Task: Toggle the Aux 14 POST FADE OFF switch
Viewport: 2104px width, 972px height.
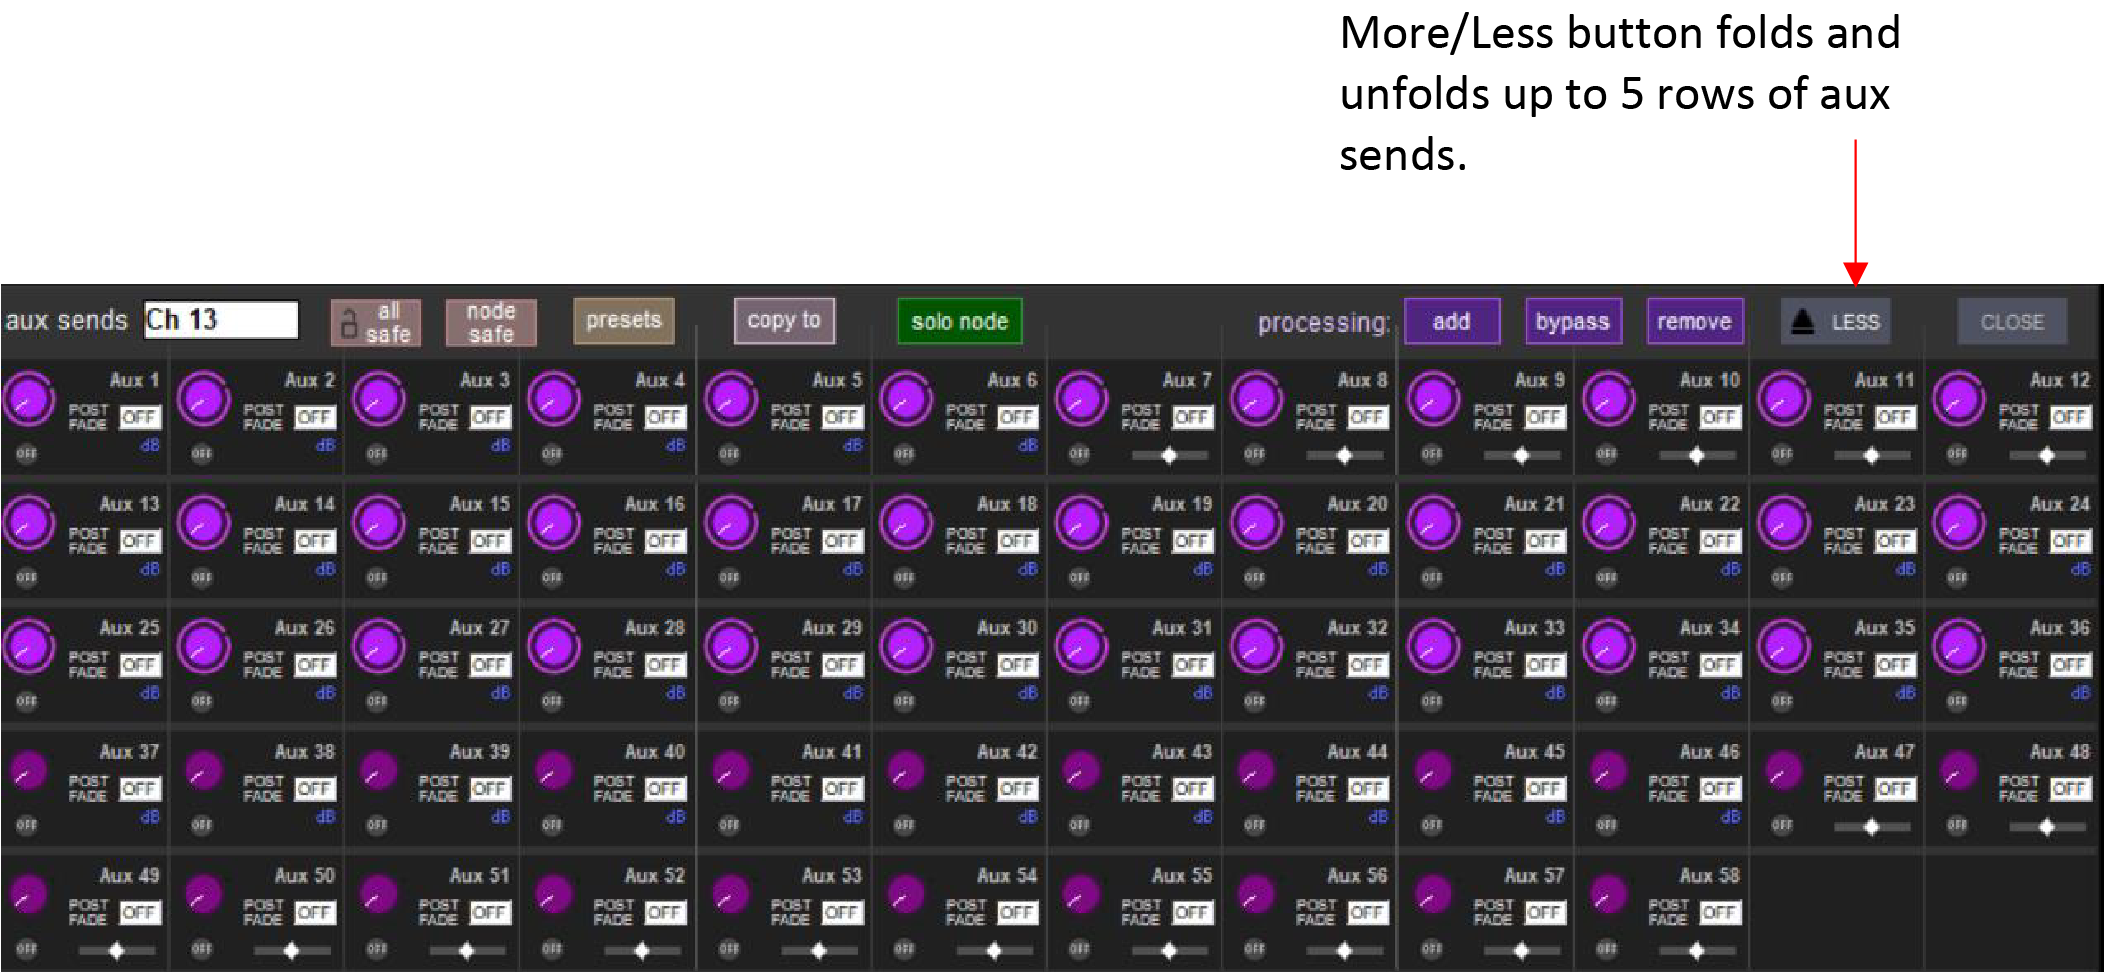Action: pos(313,541)
